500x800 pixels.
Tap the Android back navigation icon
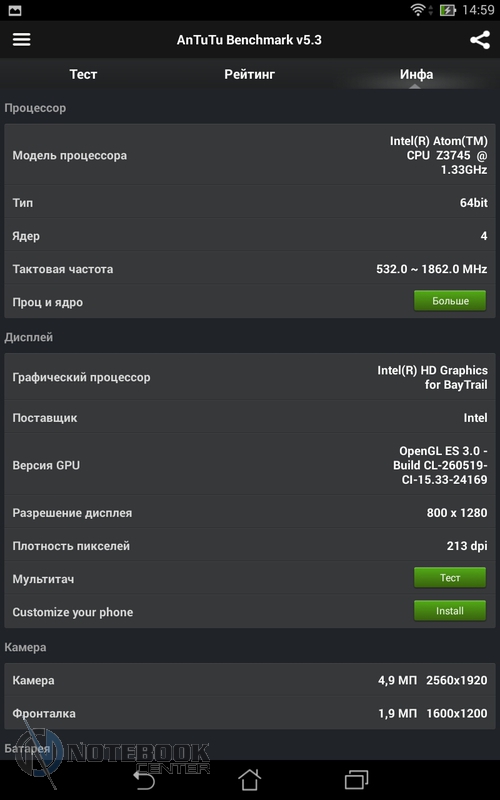coord(143,779)
